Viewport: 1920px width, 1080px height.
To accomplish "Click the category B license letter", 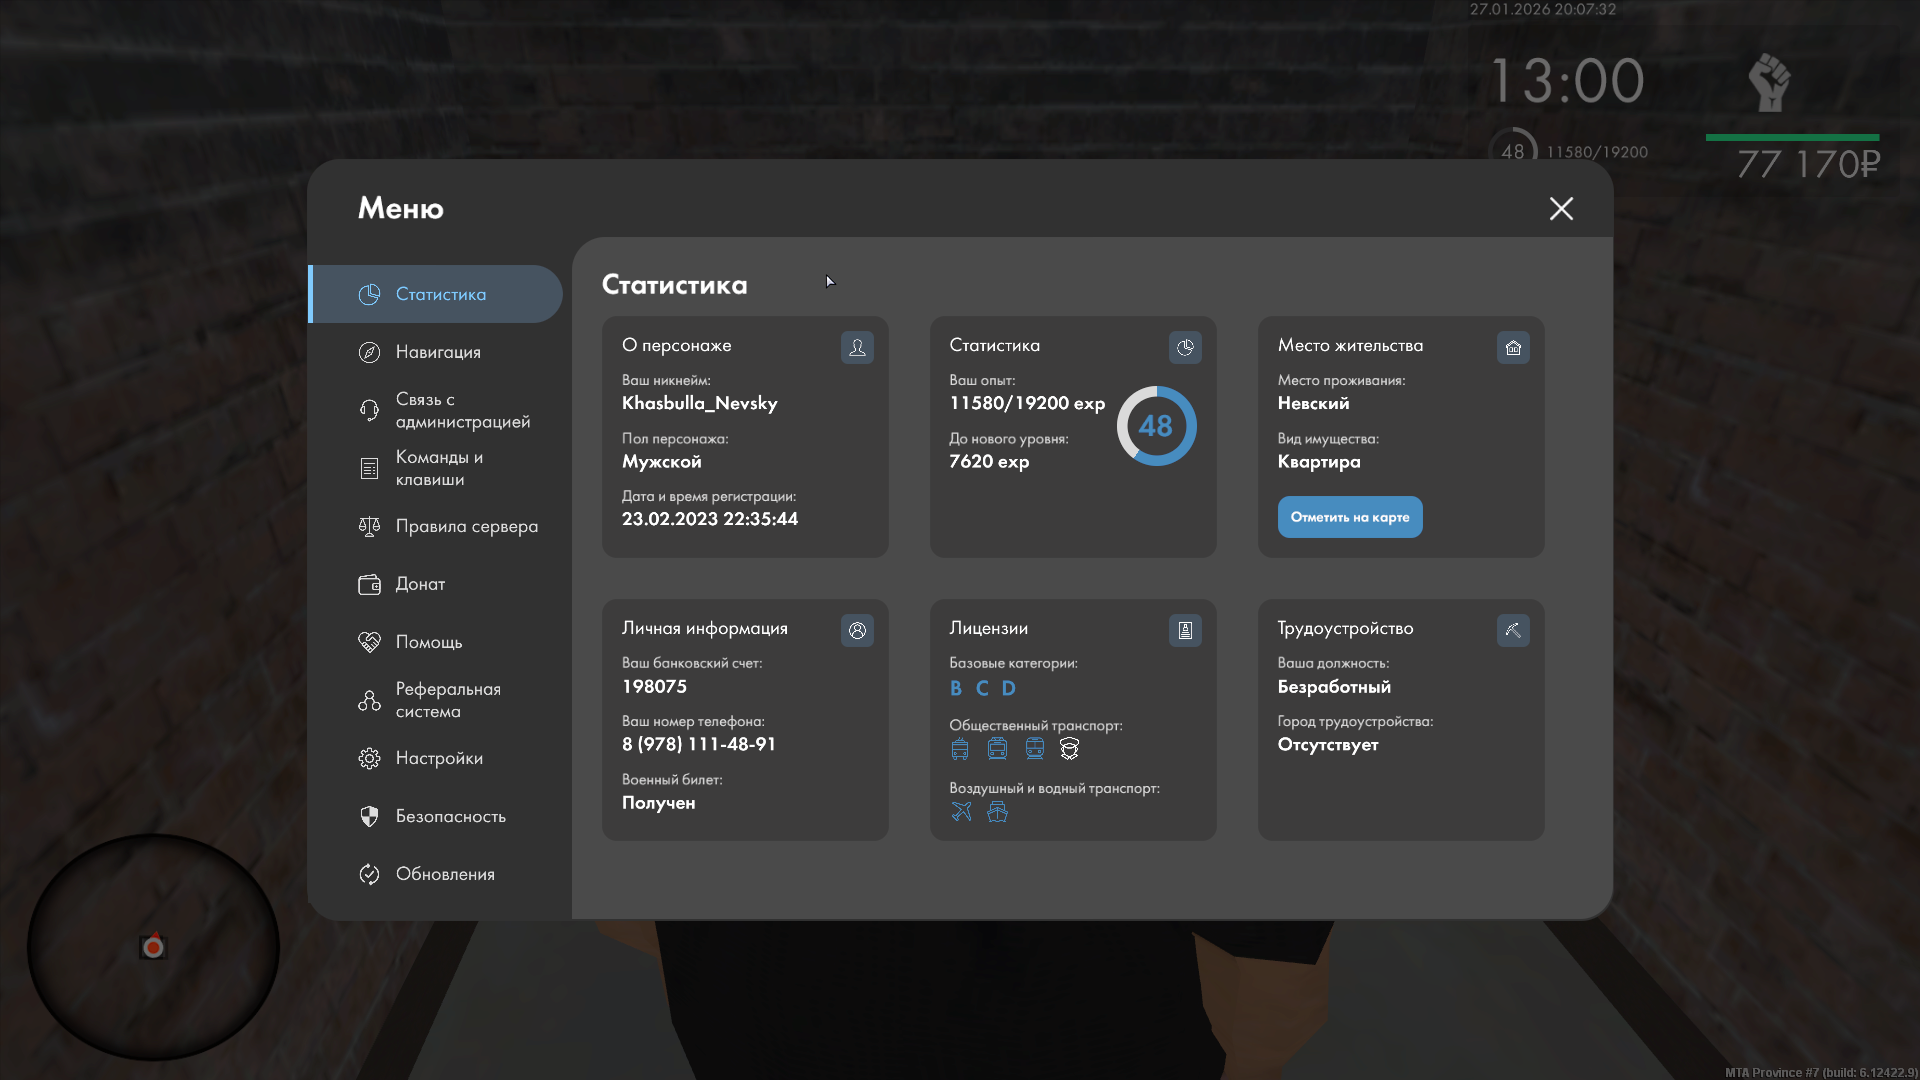I will coord(956,688).
